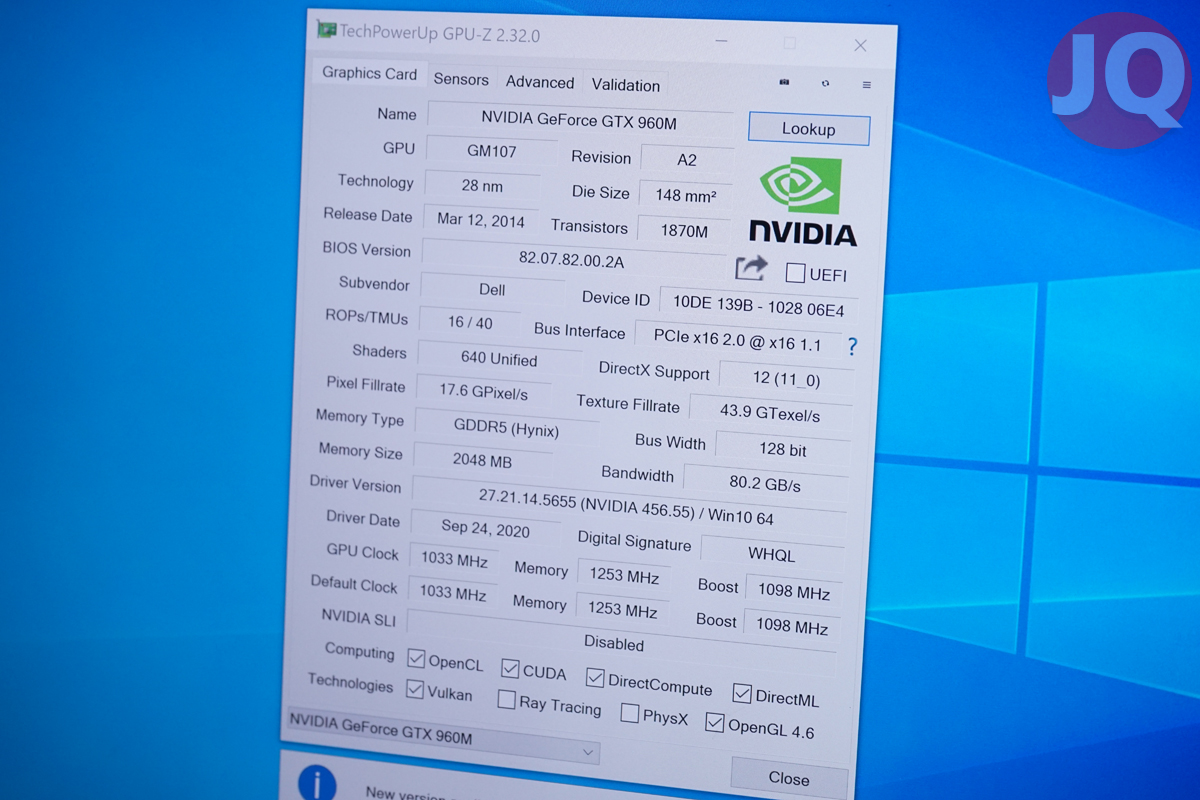The width and height of the screenshot is (1200, 800).
Task: Click the BIOS Version field 82.07.82.00.2A
Action: pos(574,259)
